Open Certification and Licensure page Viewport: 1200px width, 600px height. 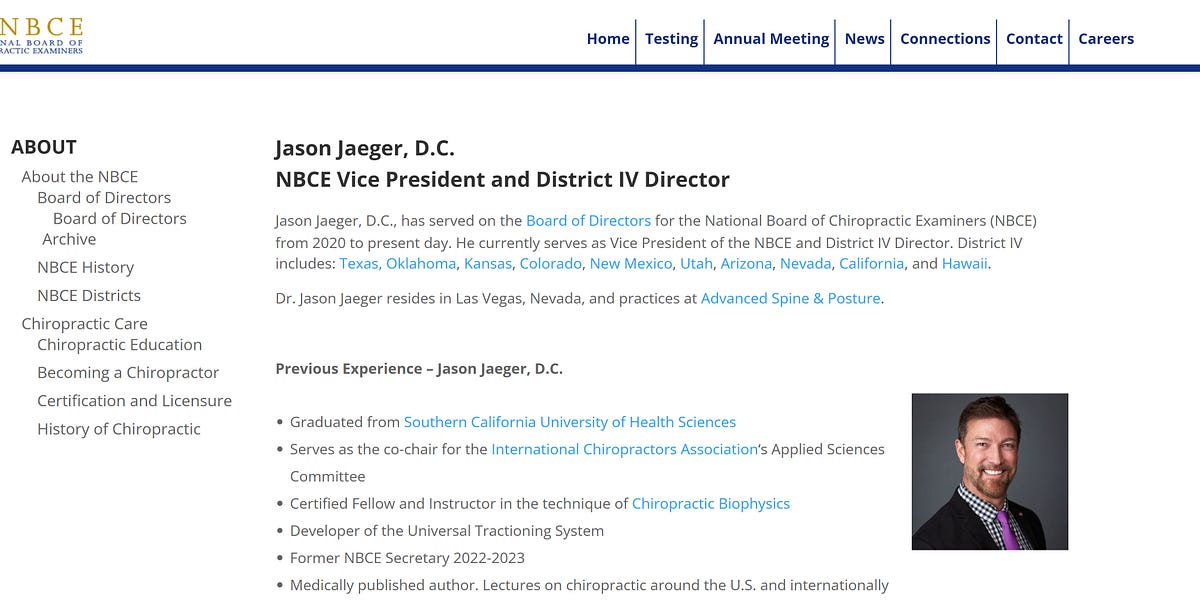[134, 400]
